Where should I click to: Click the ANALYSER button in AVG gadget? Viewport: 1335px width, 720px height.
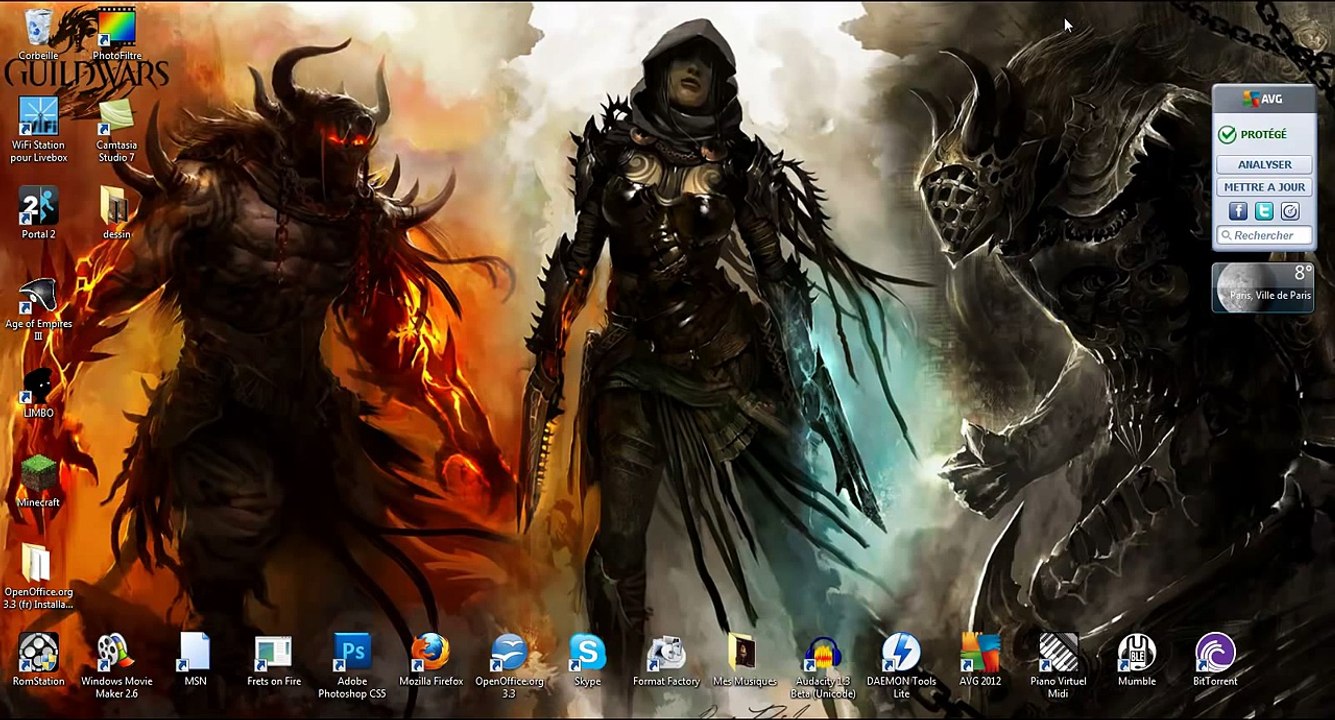pyautogui.click(x=1264, y=164)
